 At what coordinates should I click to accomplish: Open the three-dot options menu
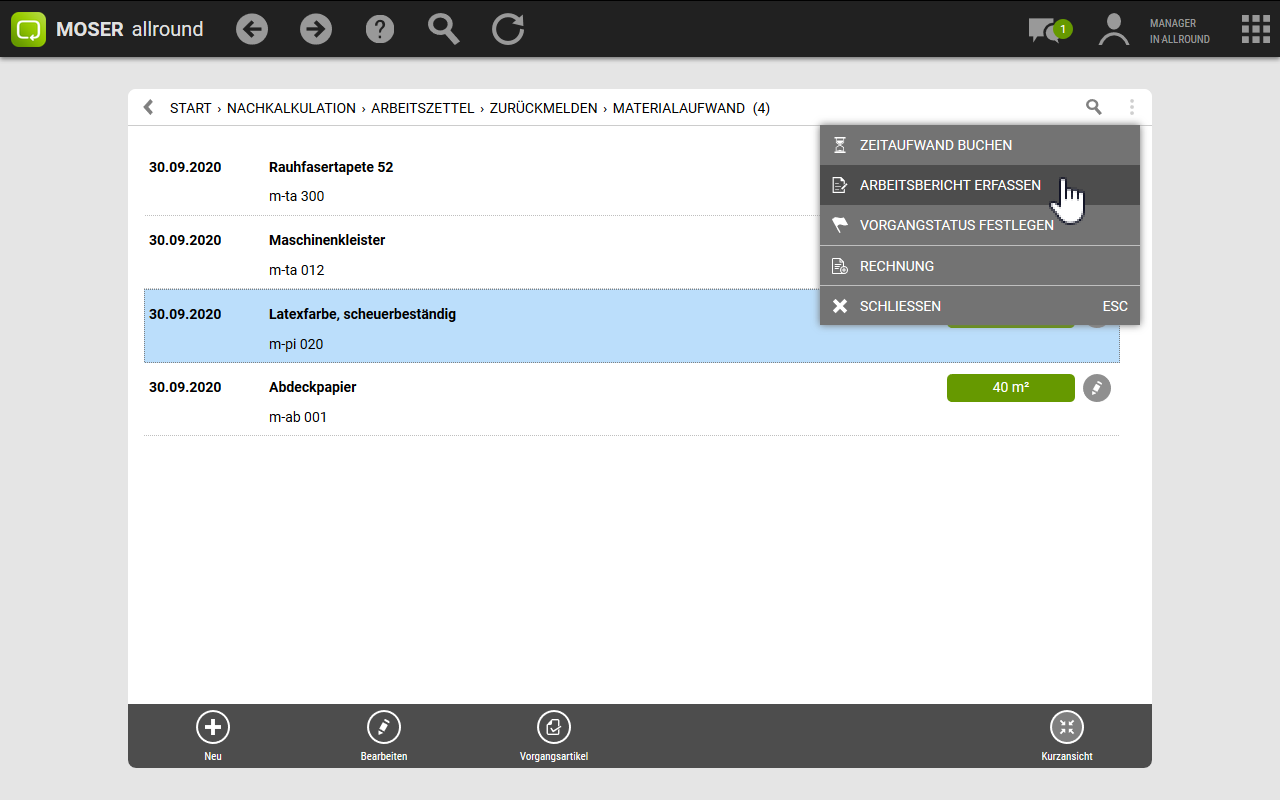[x=1132, y=107]
